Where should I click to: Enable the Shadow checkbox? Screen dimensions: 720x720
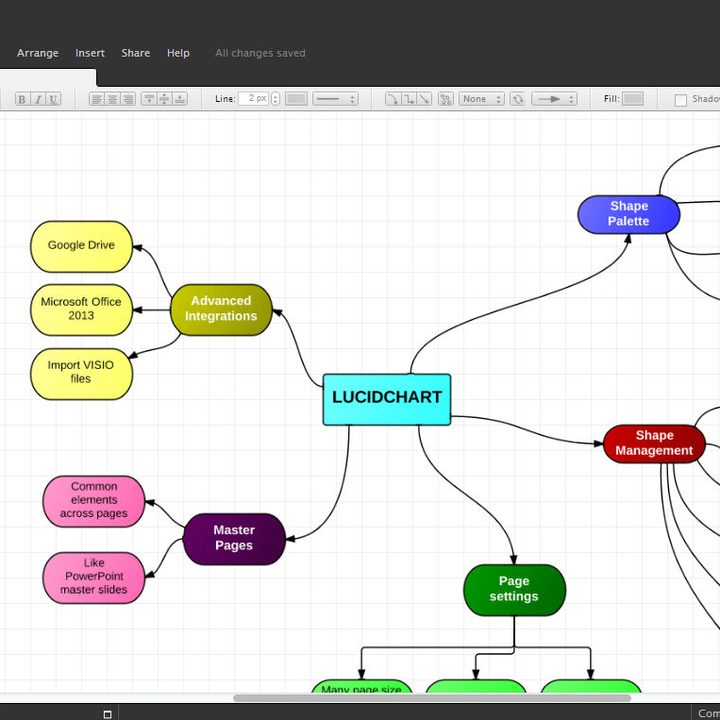(681, 100)
